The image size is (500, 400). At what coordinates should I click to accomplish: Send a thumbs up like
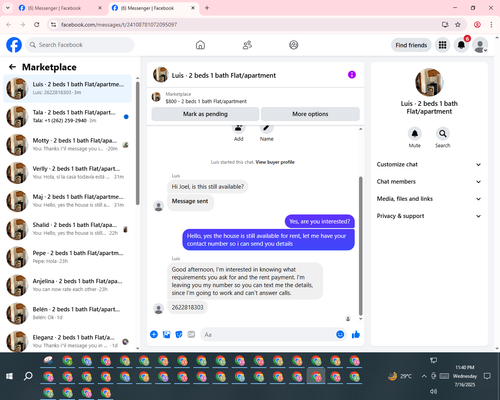[x=356, y=334]
